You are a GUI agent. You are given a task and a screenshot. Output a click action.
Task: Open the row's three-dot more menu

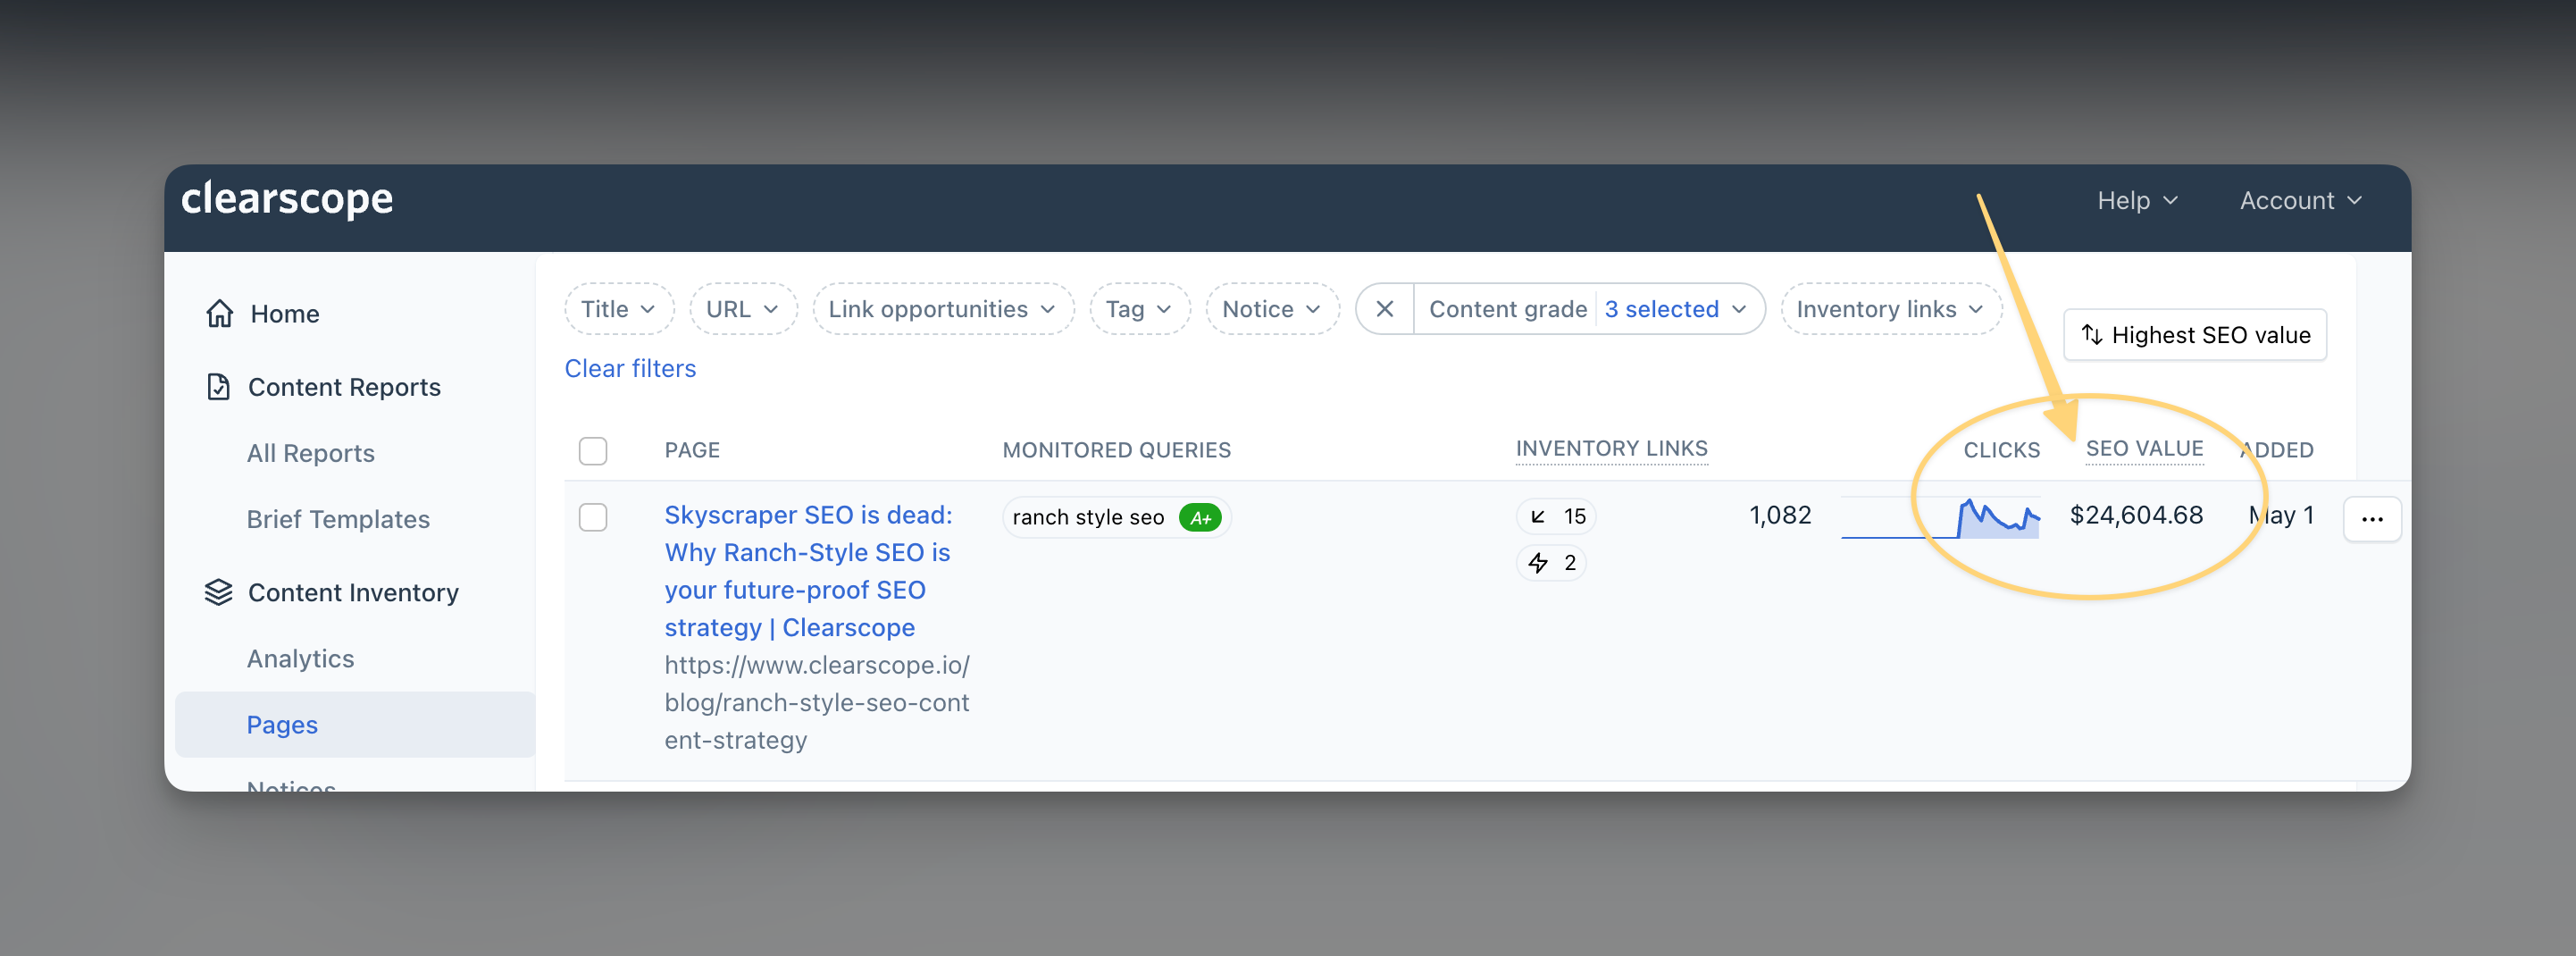click(2372, 519)
